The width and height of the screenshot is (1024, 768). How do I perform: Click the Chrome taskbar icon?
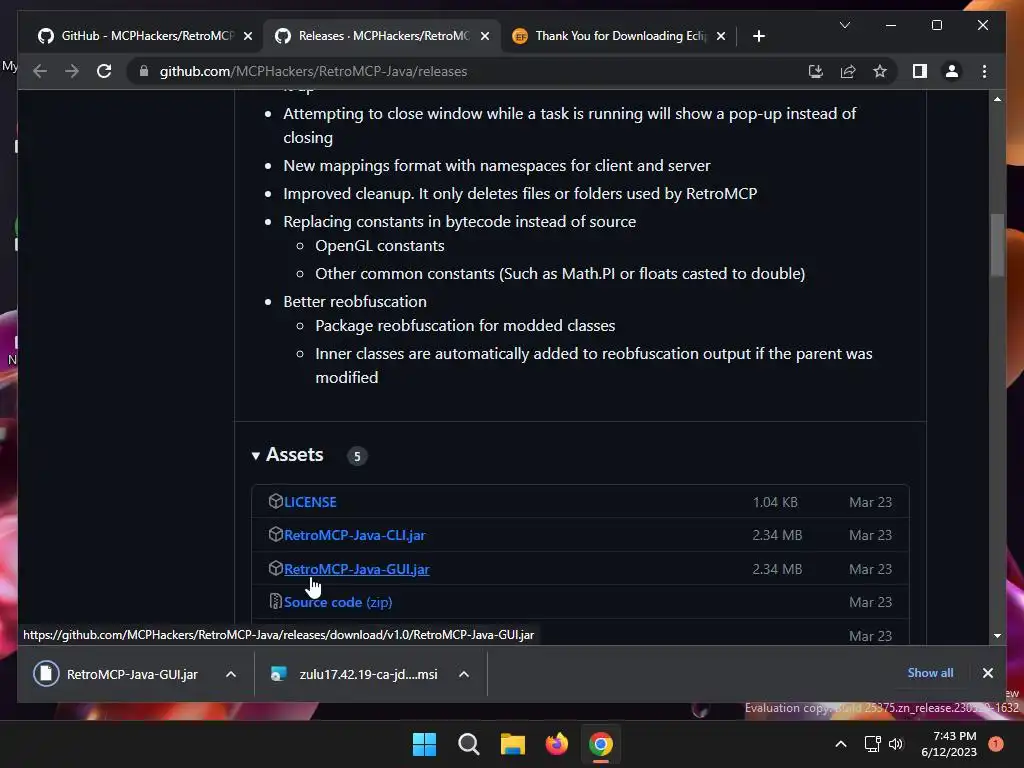point(601,744)
